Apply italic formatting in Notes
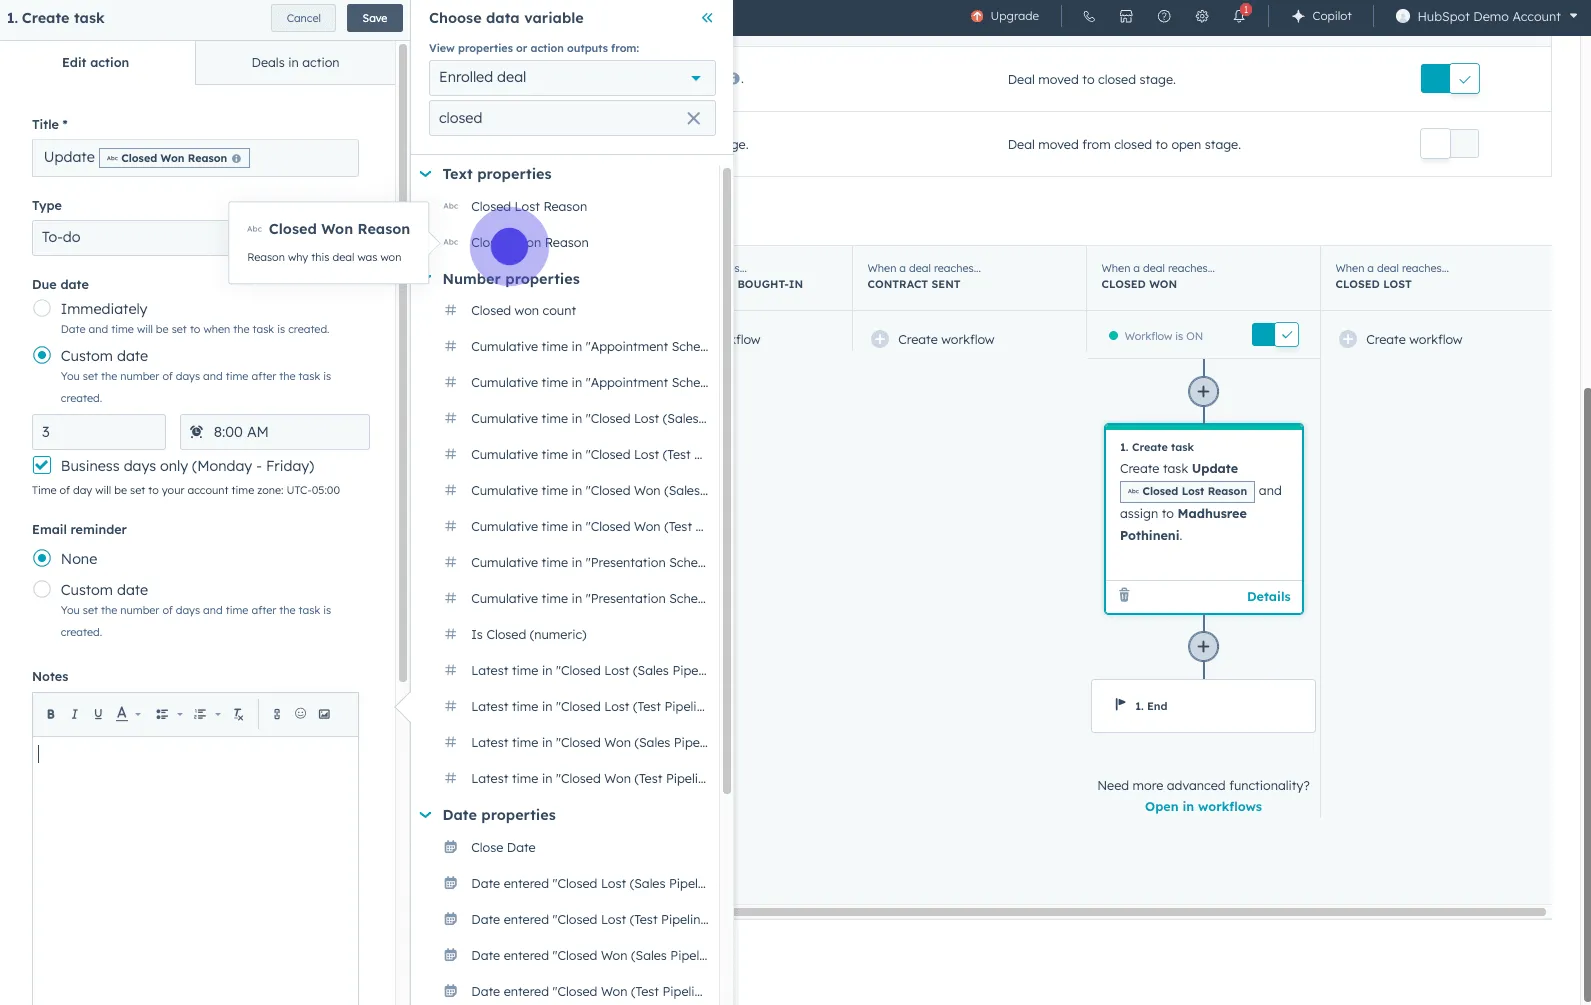The width and height of the screenshot is (1591, 1005). (74, 714)
